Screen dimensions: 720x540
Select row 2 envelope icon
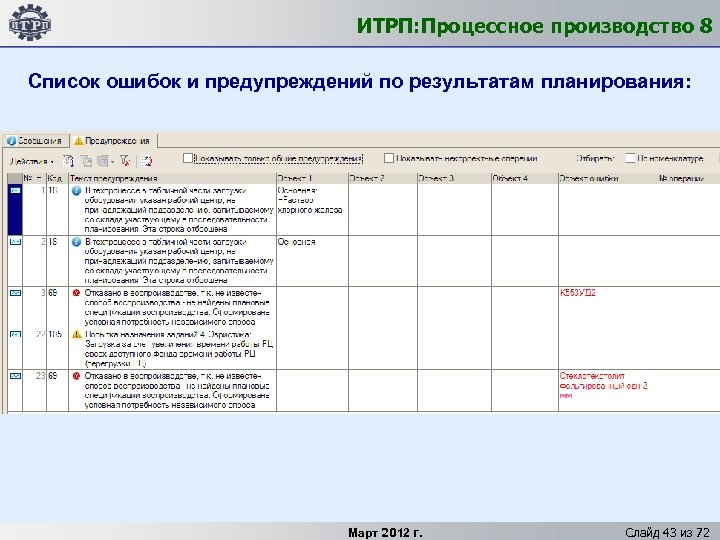[x=15, y=242]
